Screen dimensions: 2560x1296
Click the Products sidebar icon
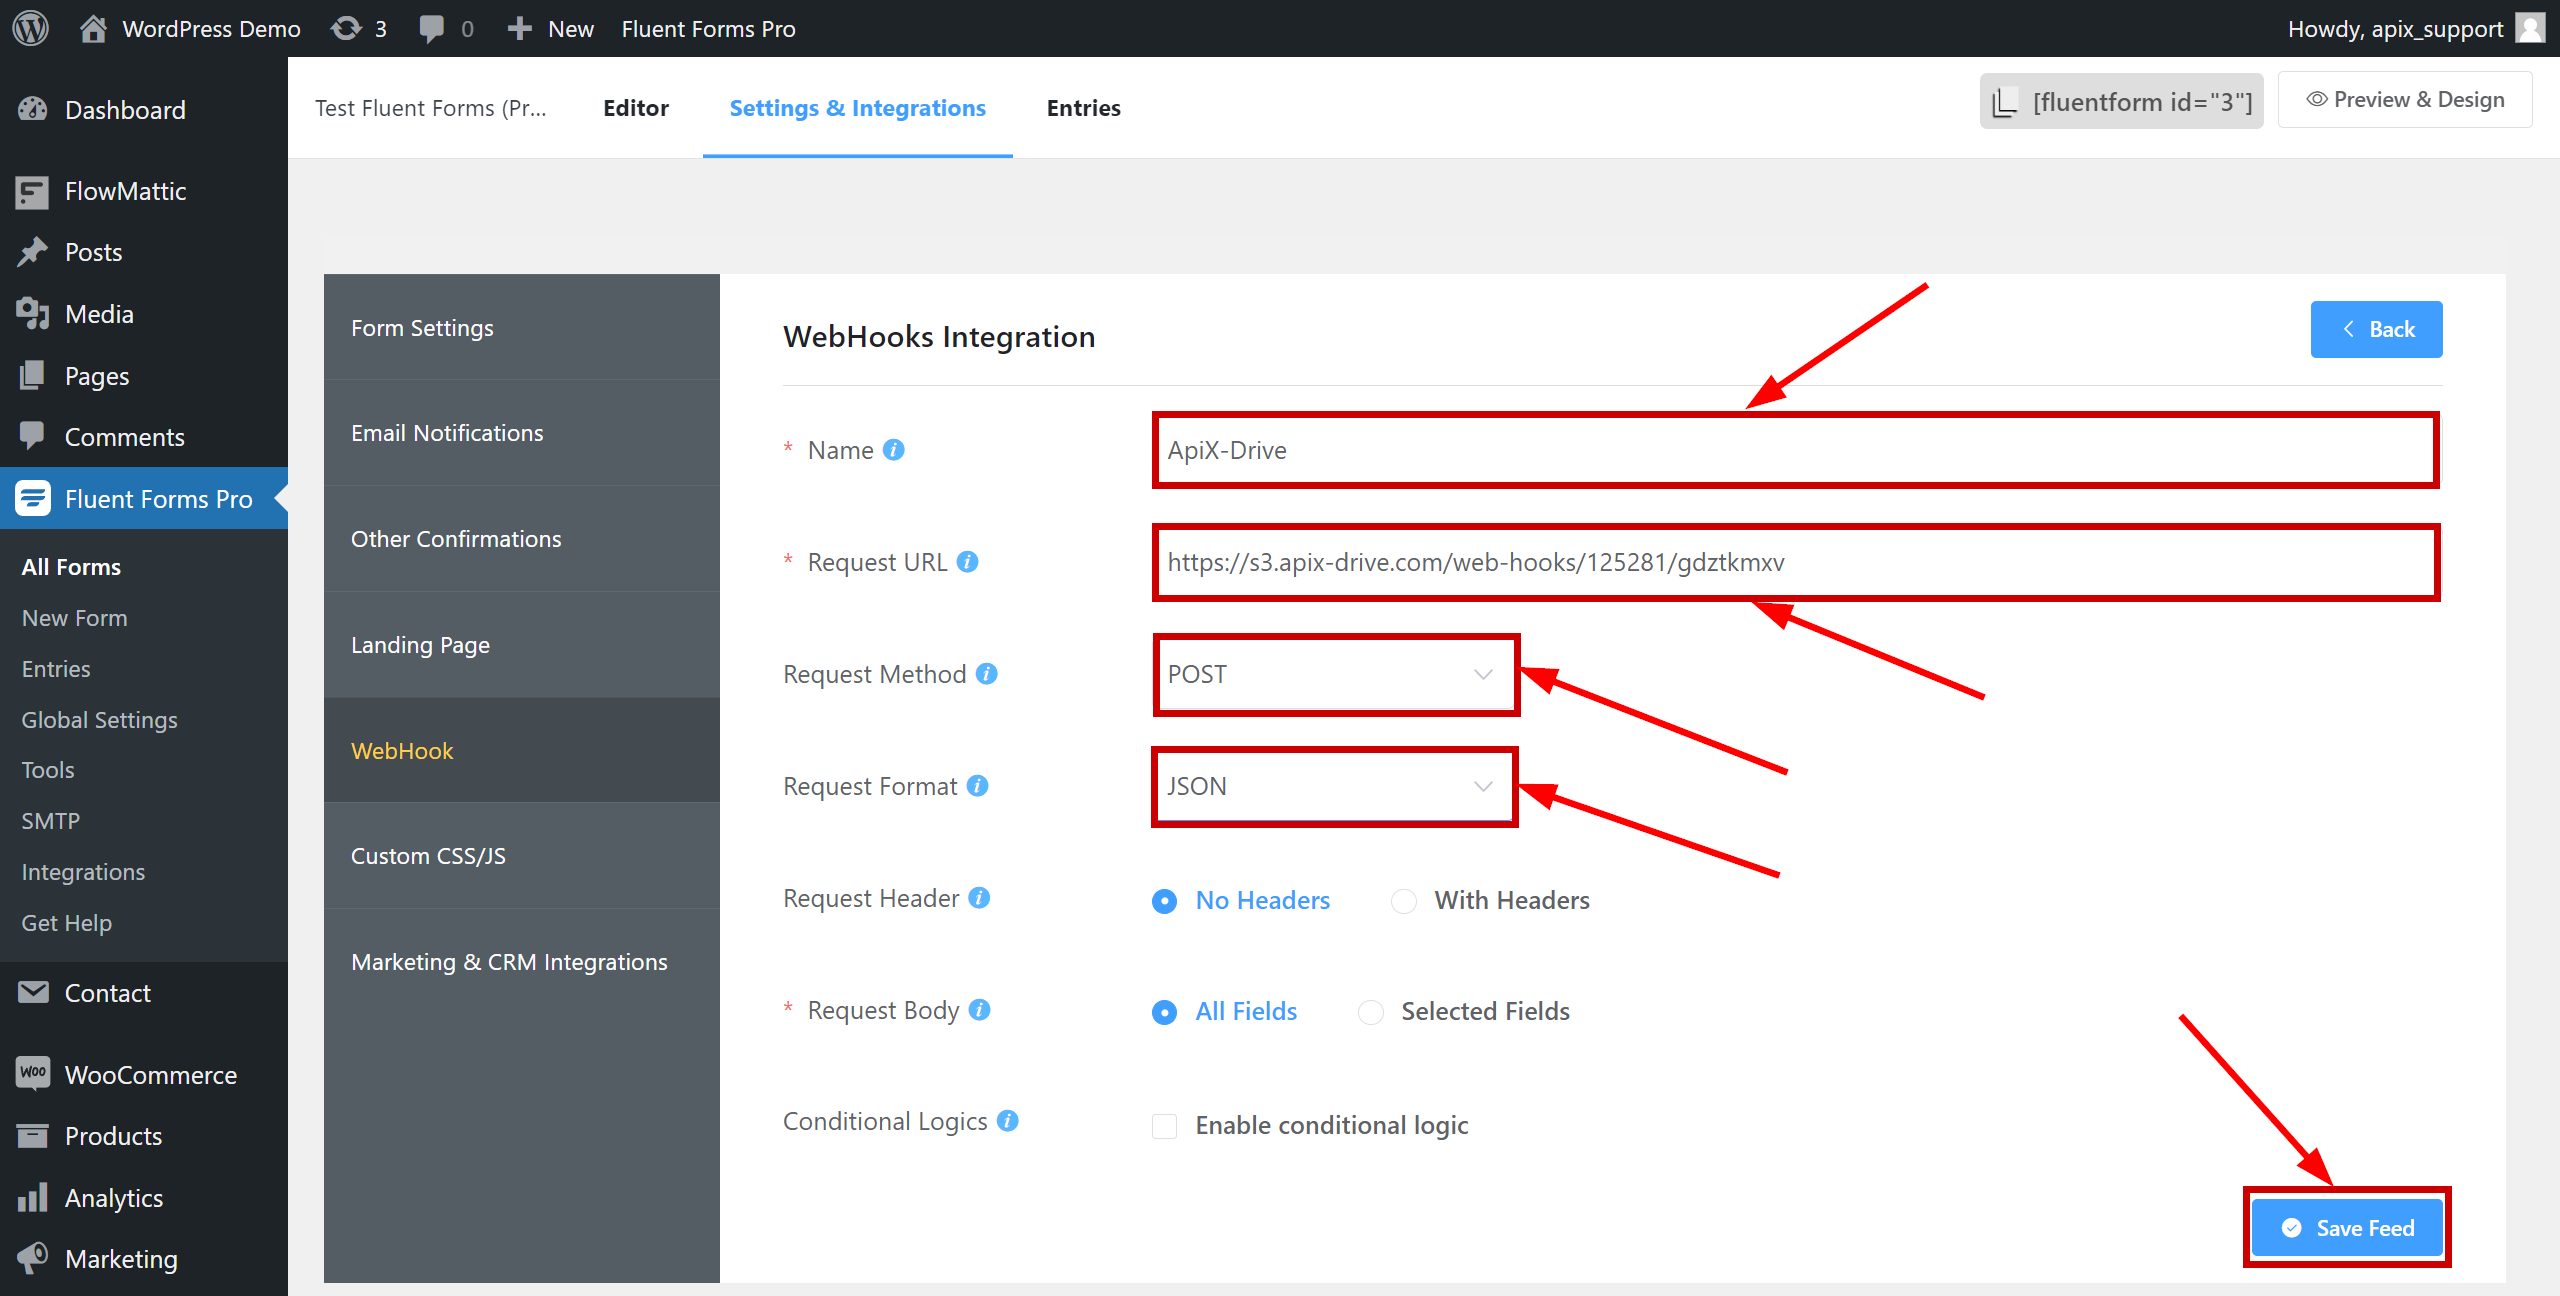click(33, 1135)
